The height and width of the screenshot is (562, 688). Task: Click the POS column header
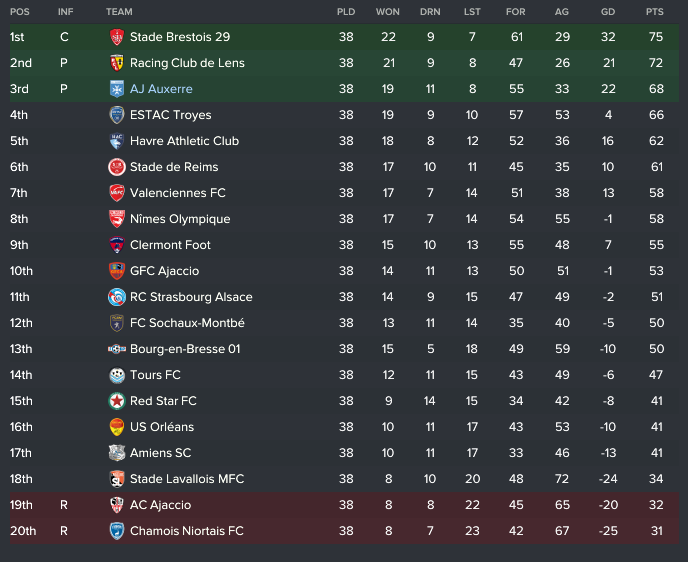tap(19, 12)
